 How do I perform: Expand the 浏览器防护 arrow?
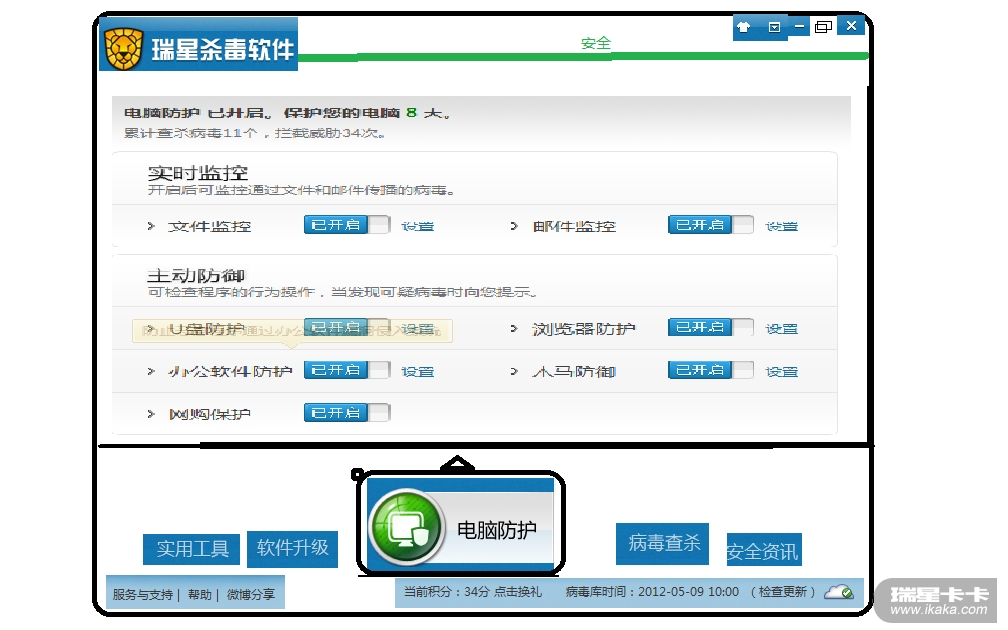pos(514,328)
